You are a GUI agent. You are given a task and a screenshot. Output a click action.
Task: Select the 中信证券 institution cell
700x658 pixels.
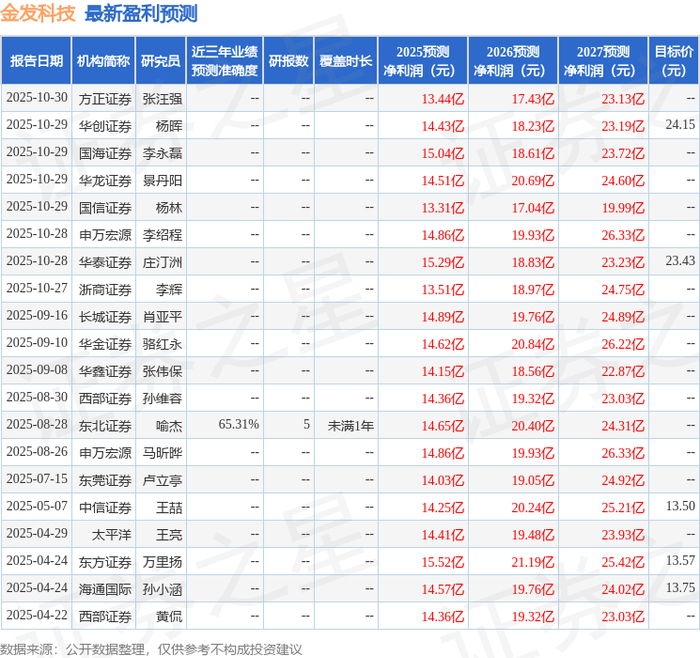105,507
